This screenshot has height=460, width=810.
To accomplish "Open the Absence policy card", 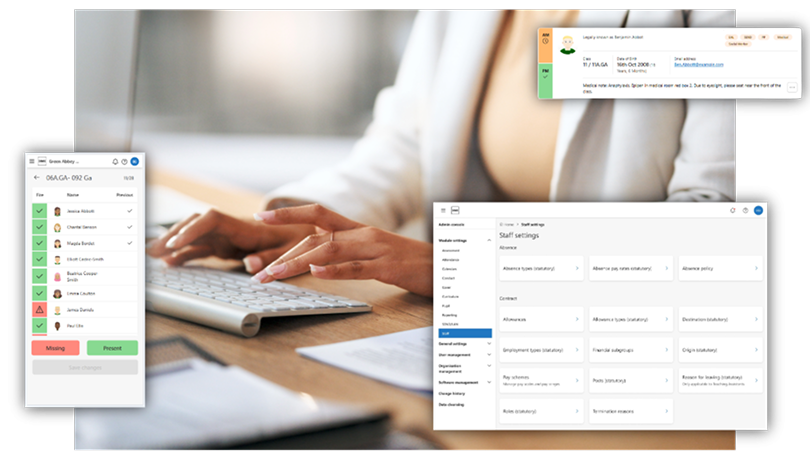I will click(720, 269).
